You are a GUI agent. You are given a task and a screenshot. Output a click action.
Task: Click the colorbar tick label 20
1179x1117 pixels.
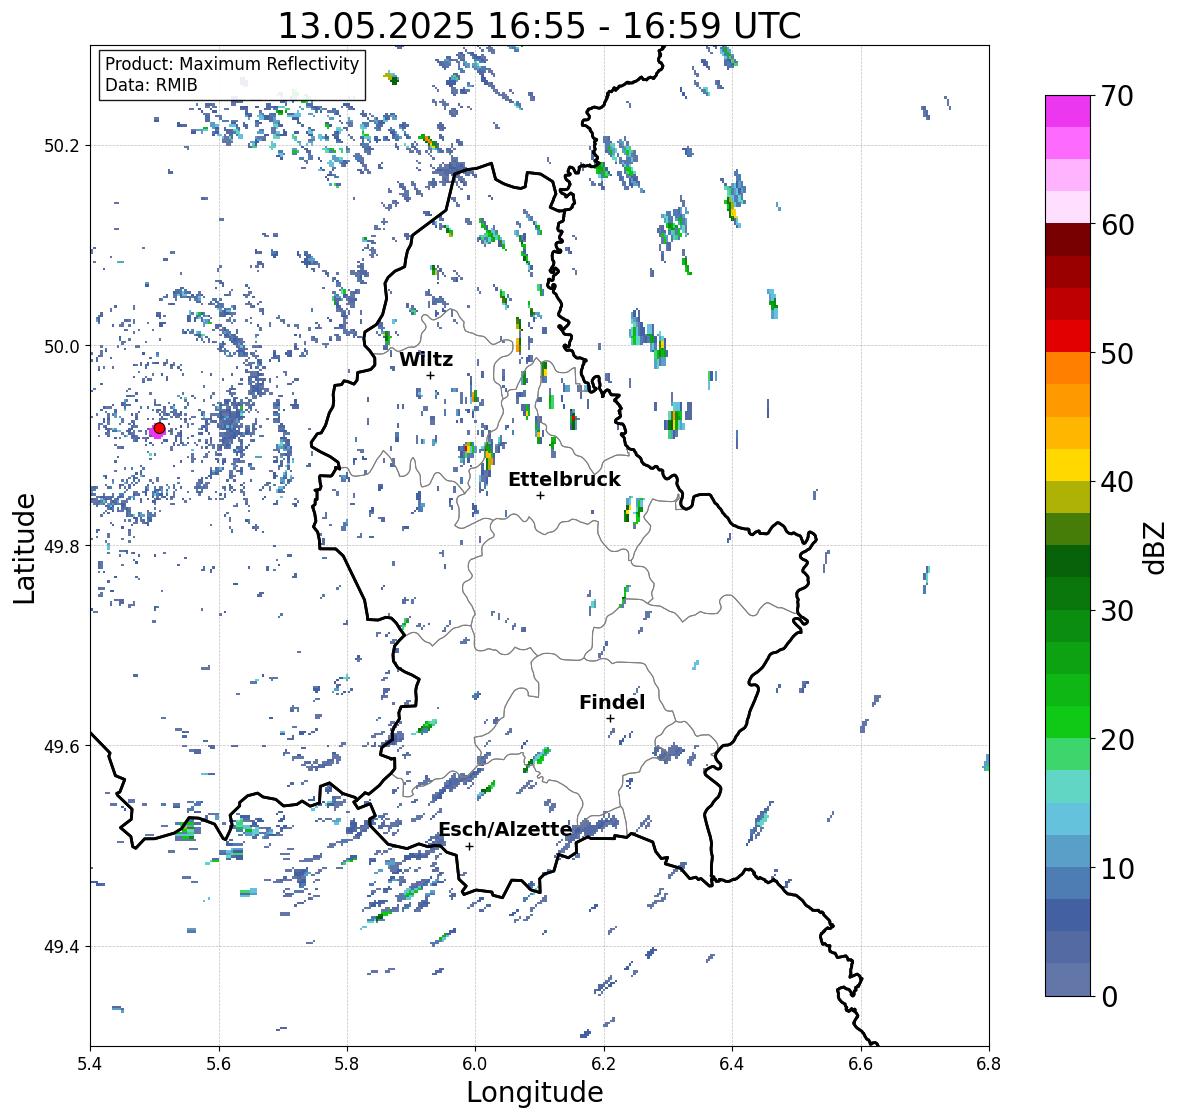1117,740
